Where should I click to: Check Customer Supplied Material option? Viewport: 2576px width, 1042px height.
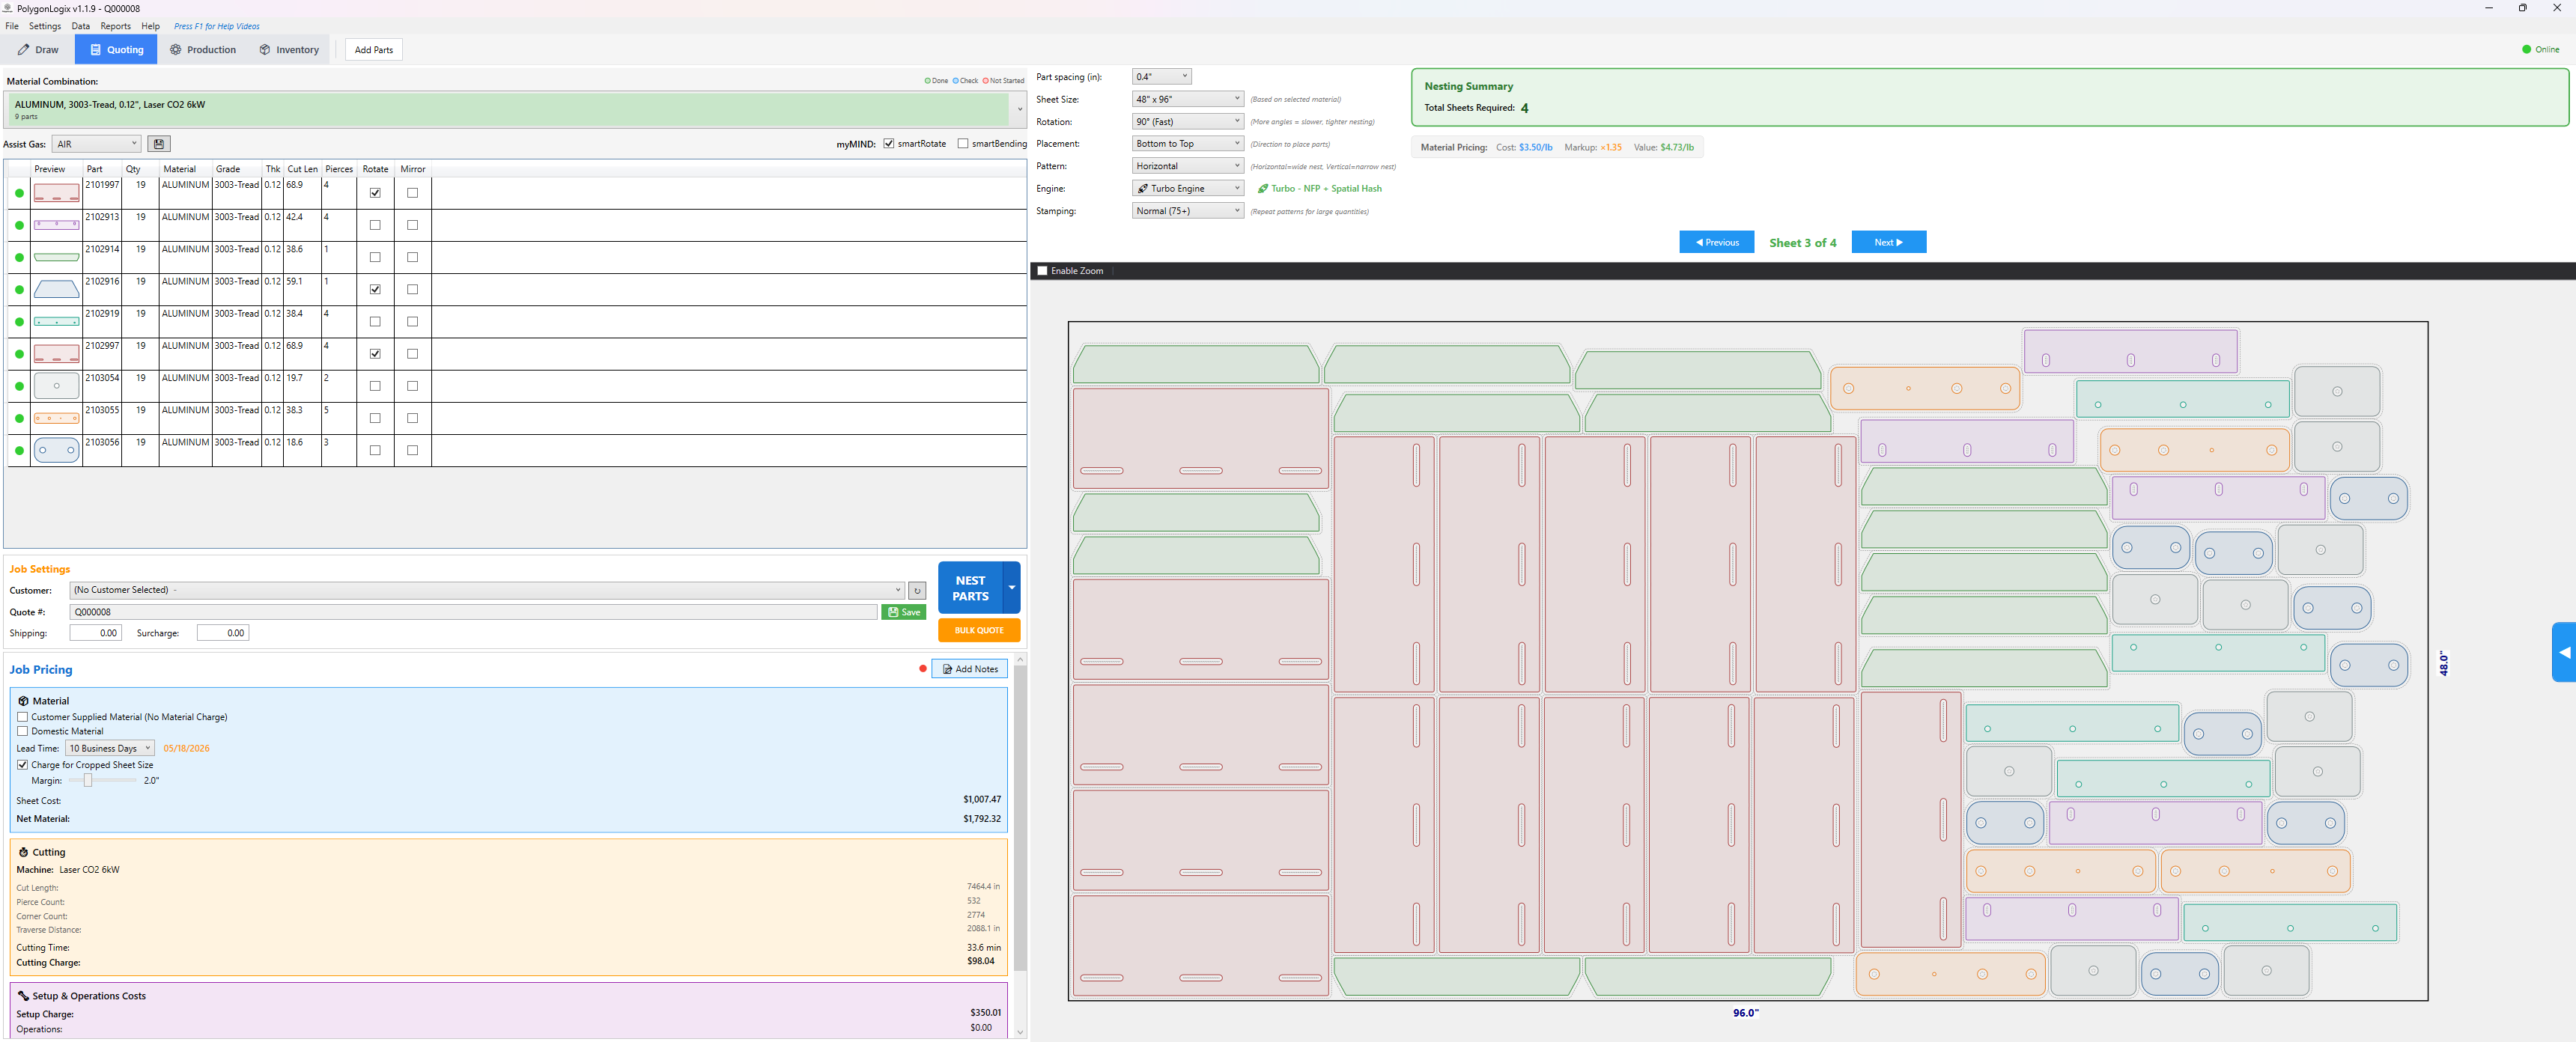click(x=22, y=717)
